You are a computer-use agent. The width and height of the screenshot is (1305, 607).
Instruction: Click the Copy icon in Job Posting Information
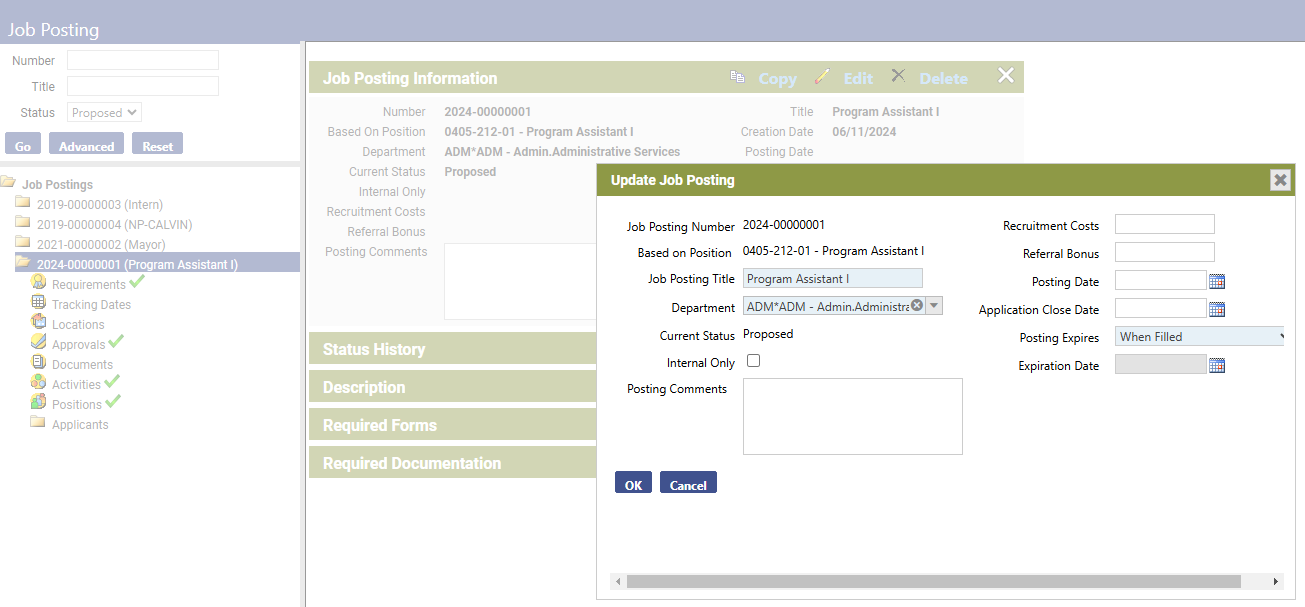[738, 77]
